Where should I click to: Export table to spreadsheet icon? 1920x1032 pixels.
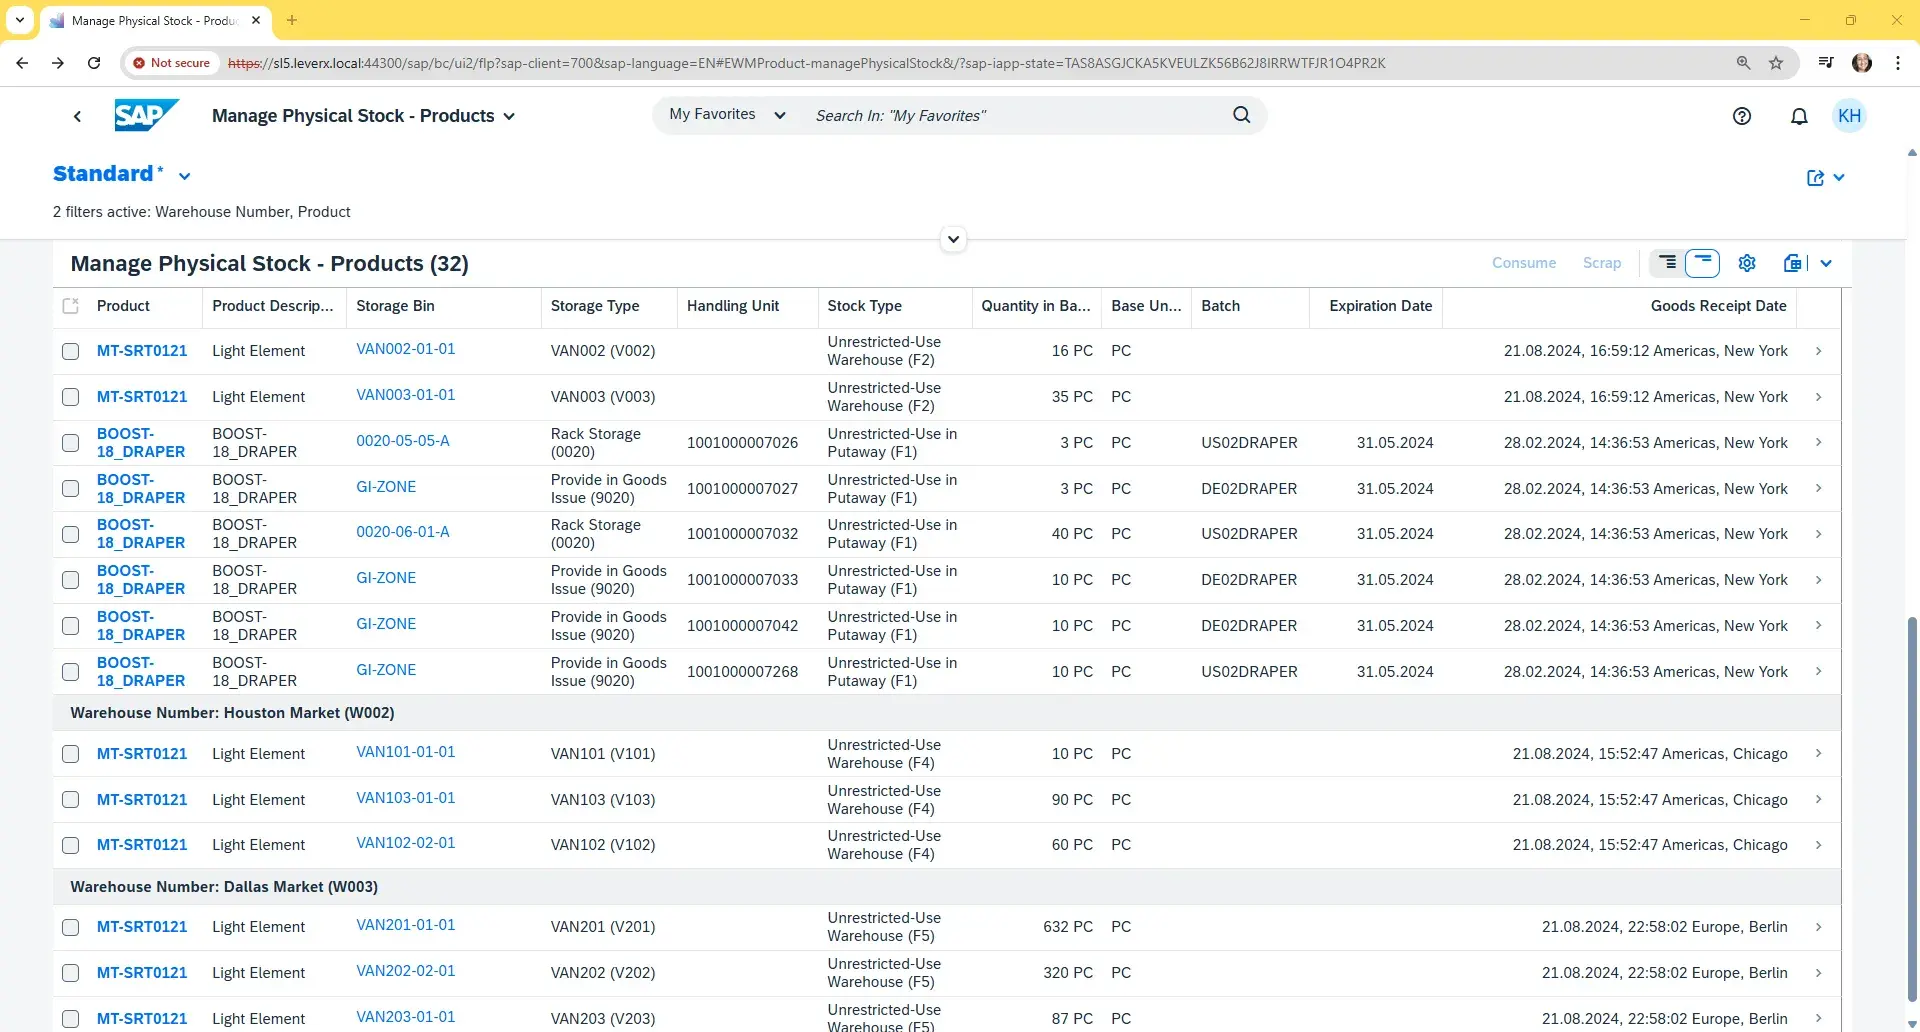point(1793,263)
